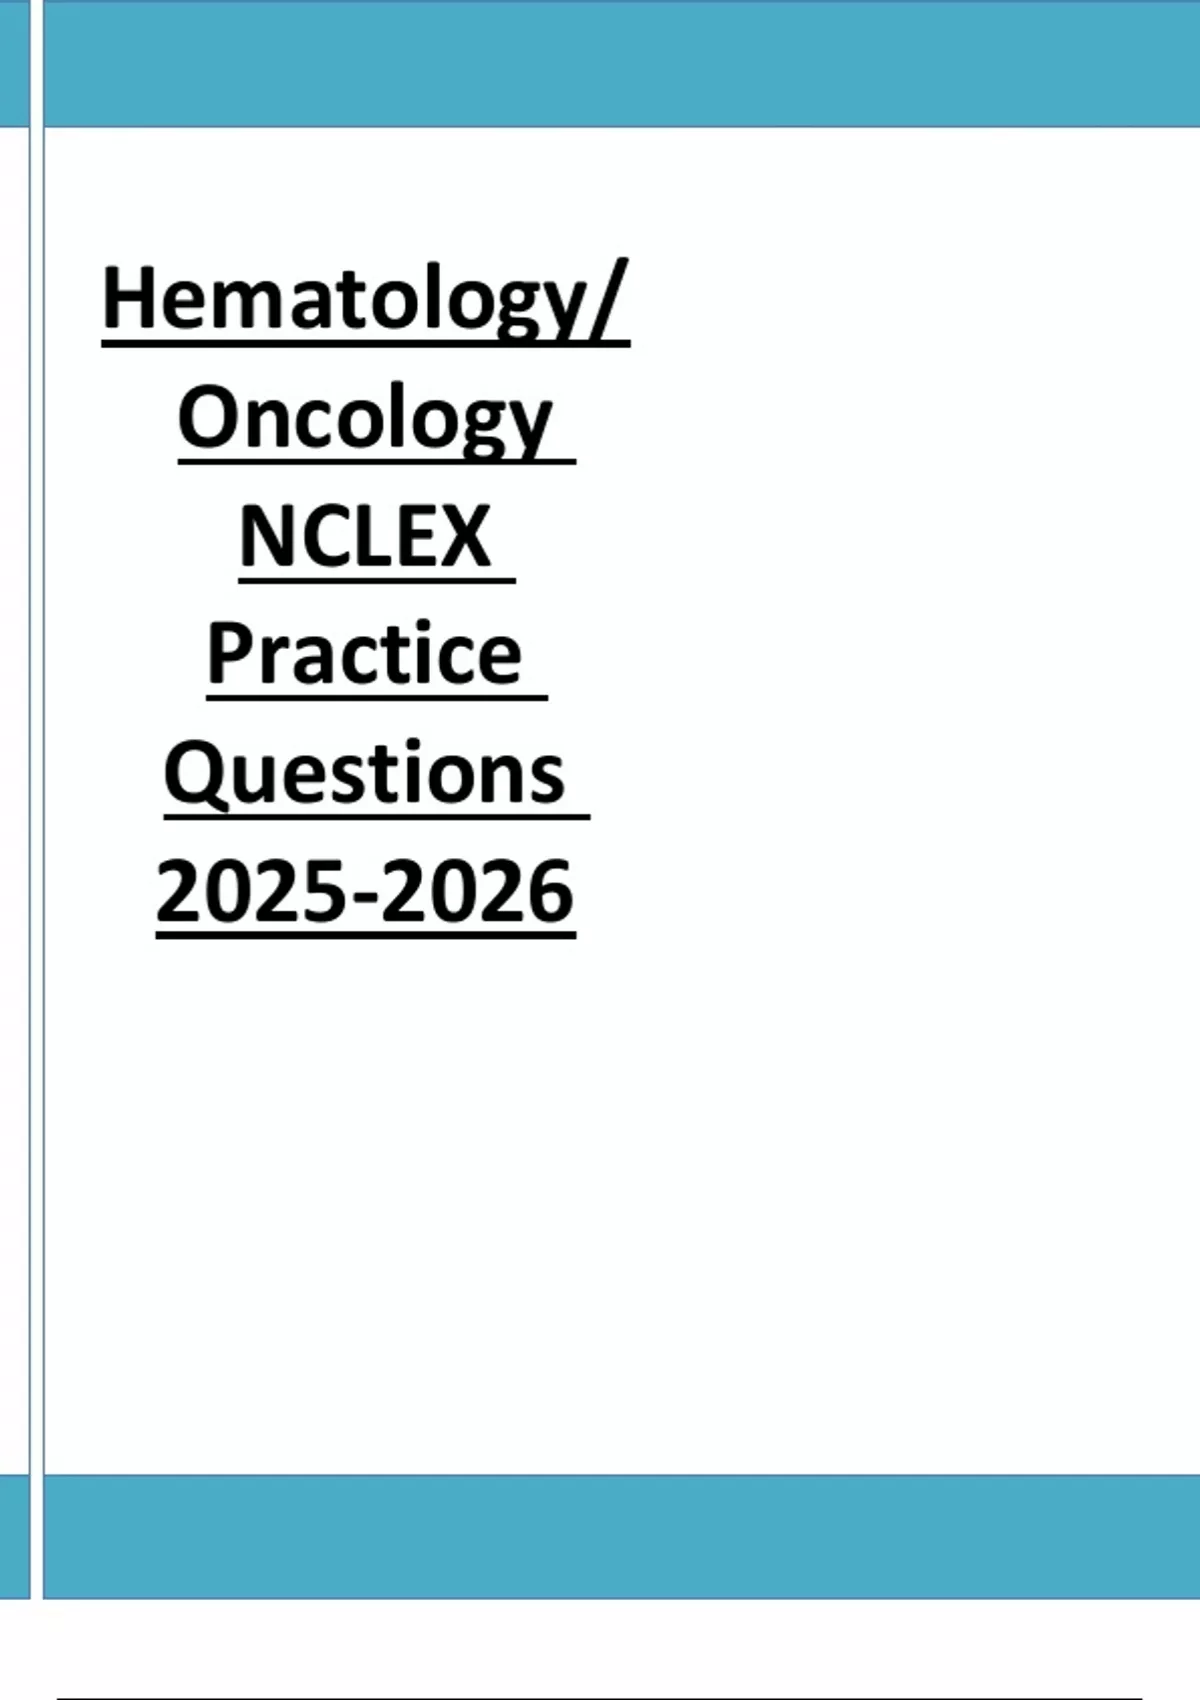Select the word "Practice" in the heading
The width and height of the screenshot is (1200, 1700).
pyautogui.click(x=365, y=655)
